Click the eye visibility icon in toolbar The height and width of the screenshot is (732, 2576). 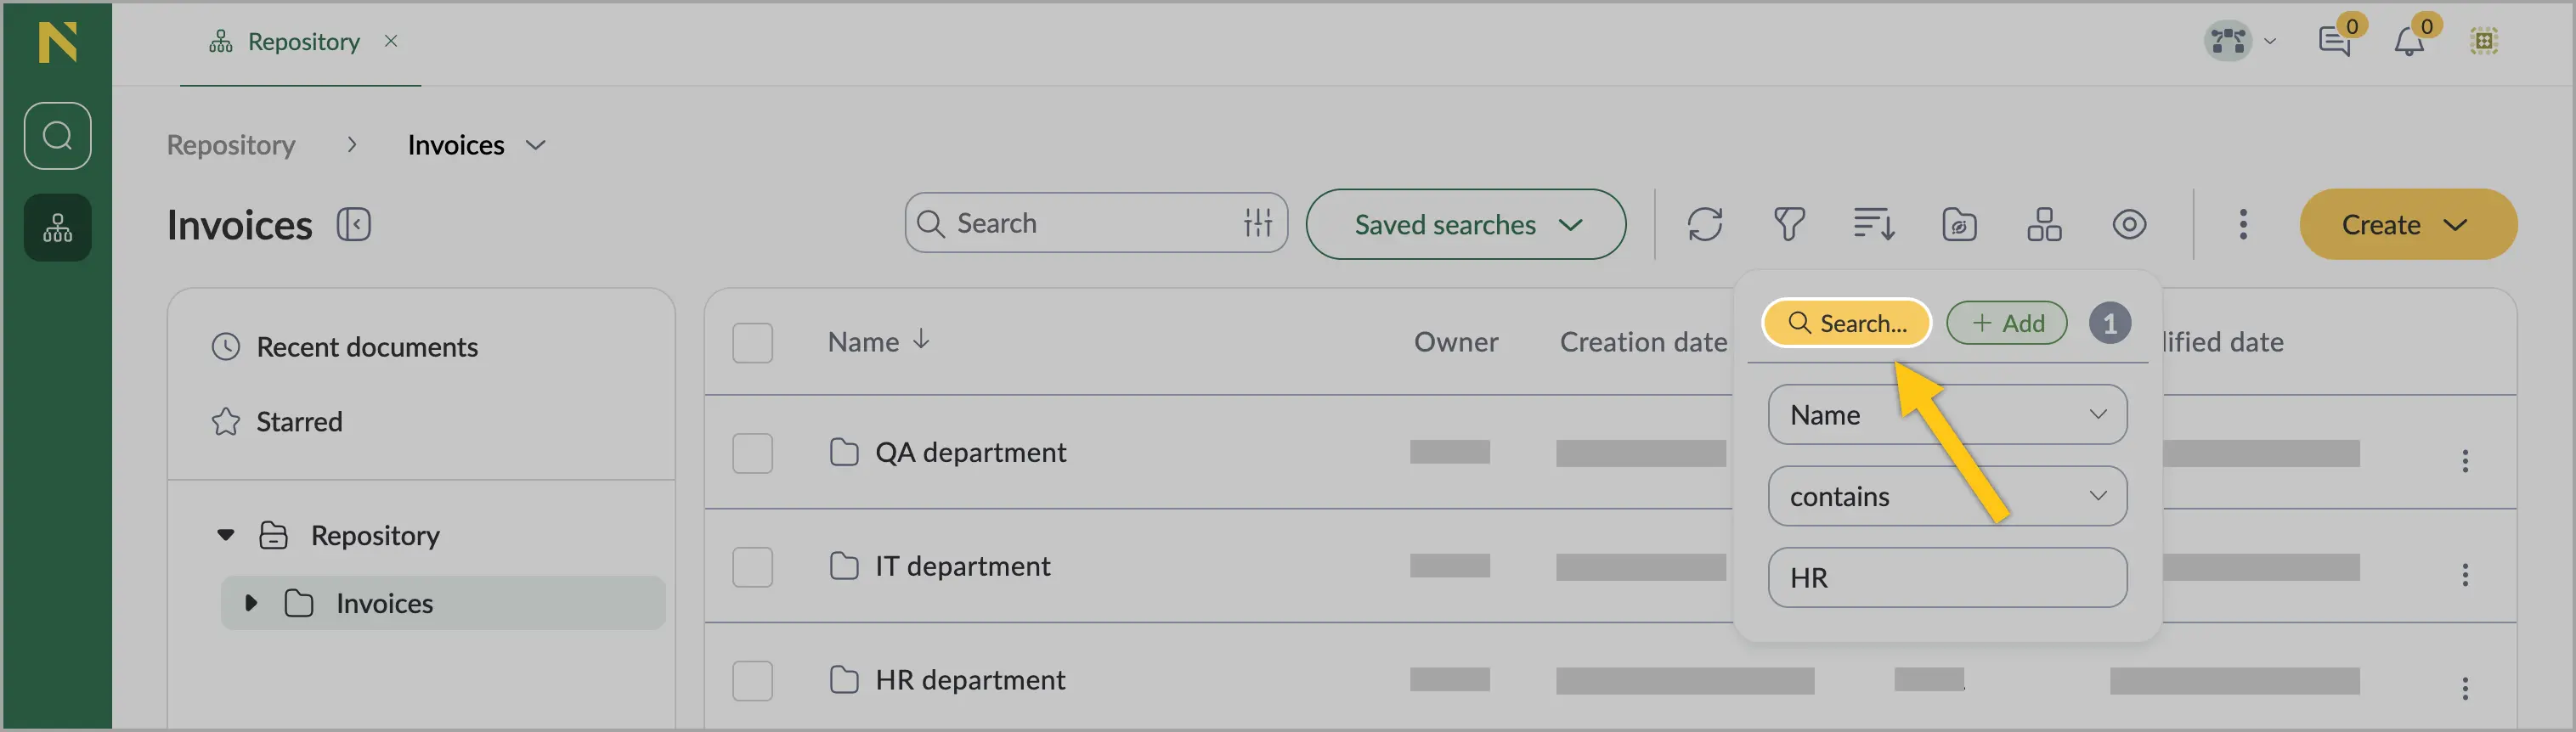pos(2129,224)
